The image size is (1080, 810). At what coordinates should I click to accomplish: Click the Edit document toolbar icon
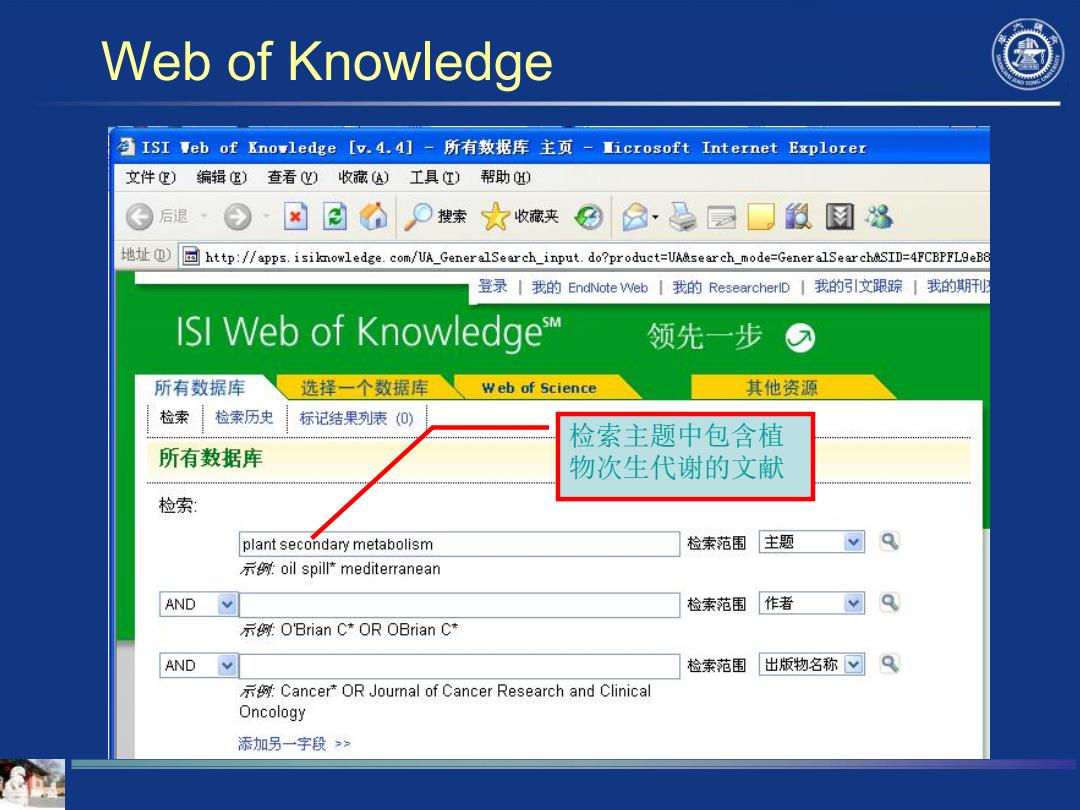722,217
